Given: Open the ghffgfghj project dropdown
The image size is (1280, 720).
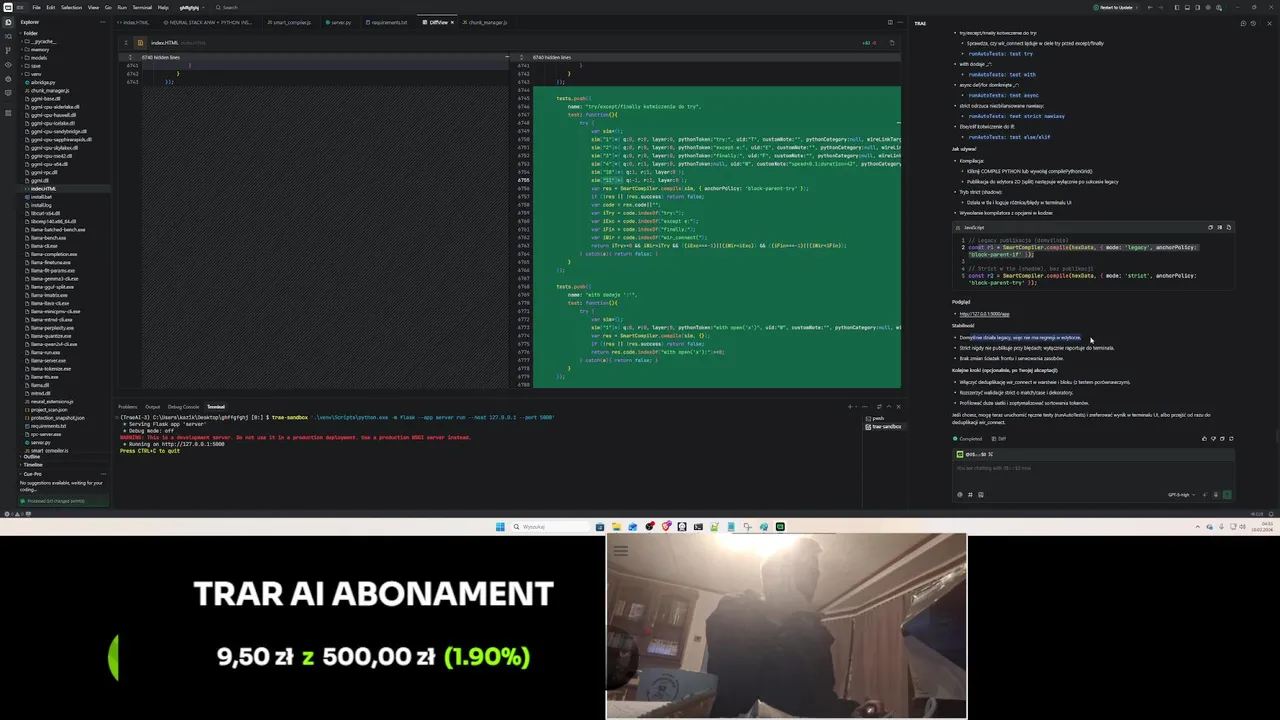Looking at the screenshot, I should pyautogui.click(x=191, y=7).
